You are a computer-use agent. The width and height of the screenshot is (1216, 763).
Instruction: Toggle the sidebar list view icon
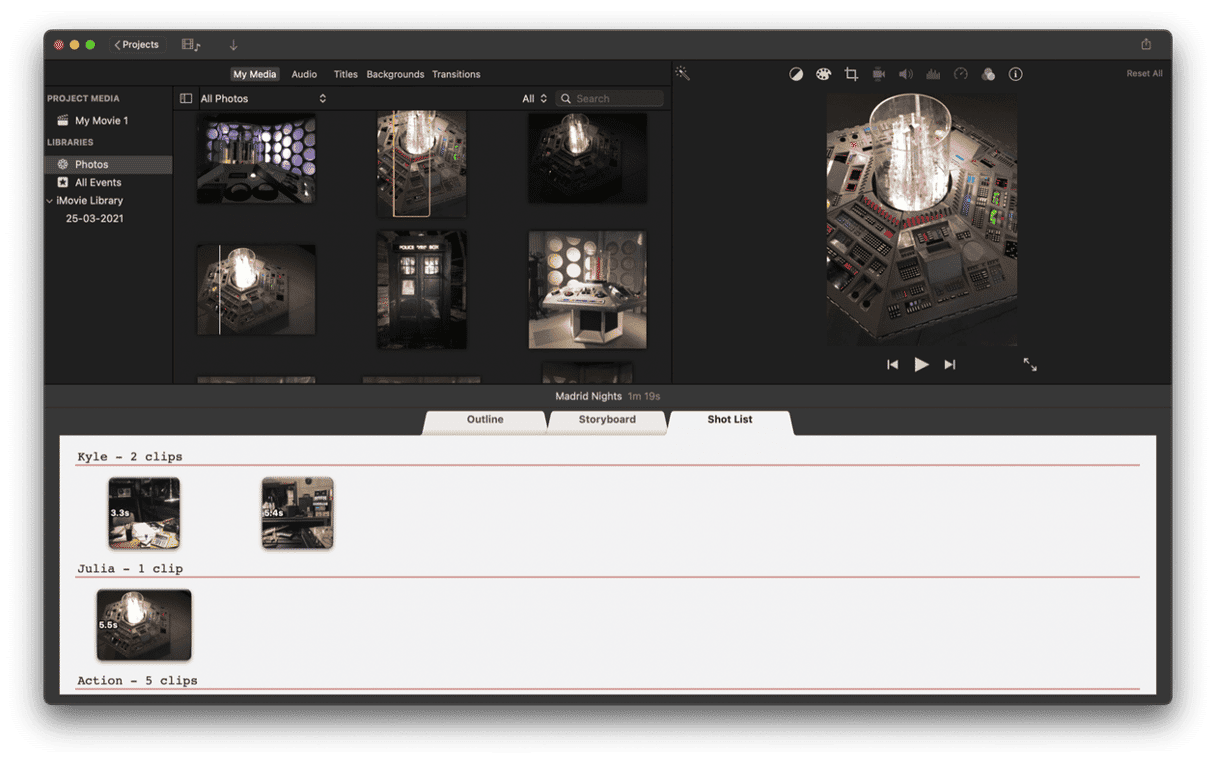click(x=186, y=99)
